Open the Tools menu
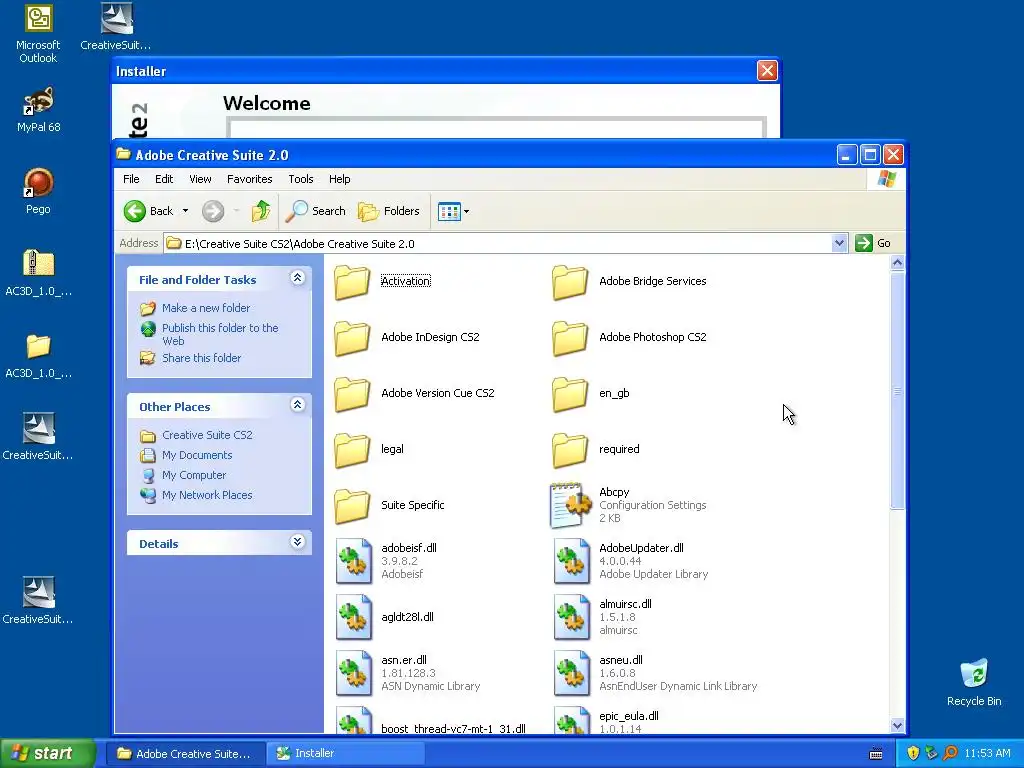 click(301, 179)
